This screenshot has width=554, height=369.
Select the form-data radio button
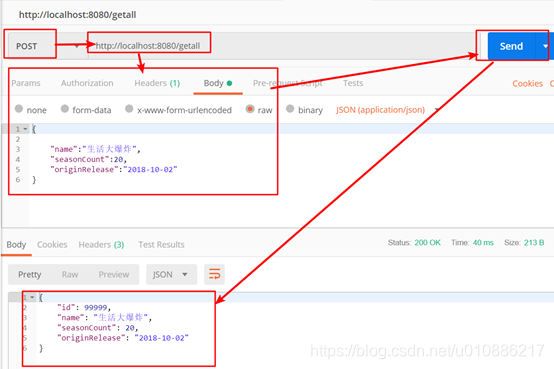tap(65, 109)
